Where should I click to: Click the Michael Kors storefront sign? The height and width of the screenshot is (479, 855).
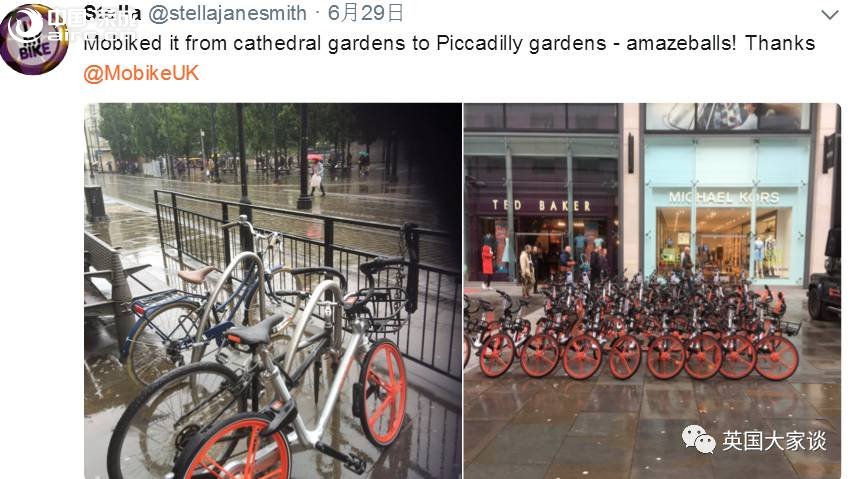click(x=724, y=197)
